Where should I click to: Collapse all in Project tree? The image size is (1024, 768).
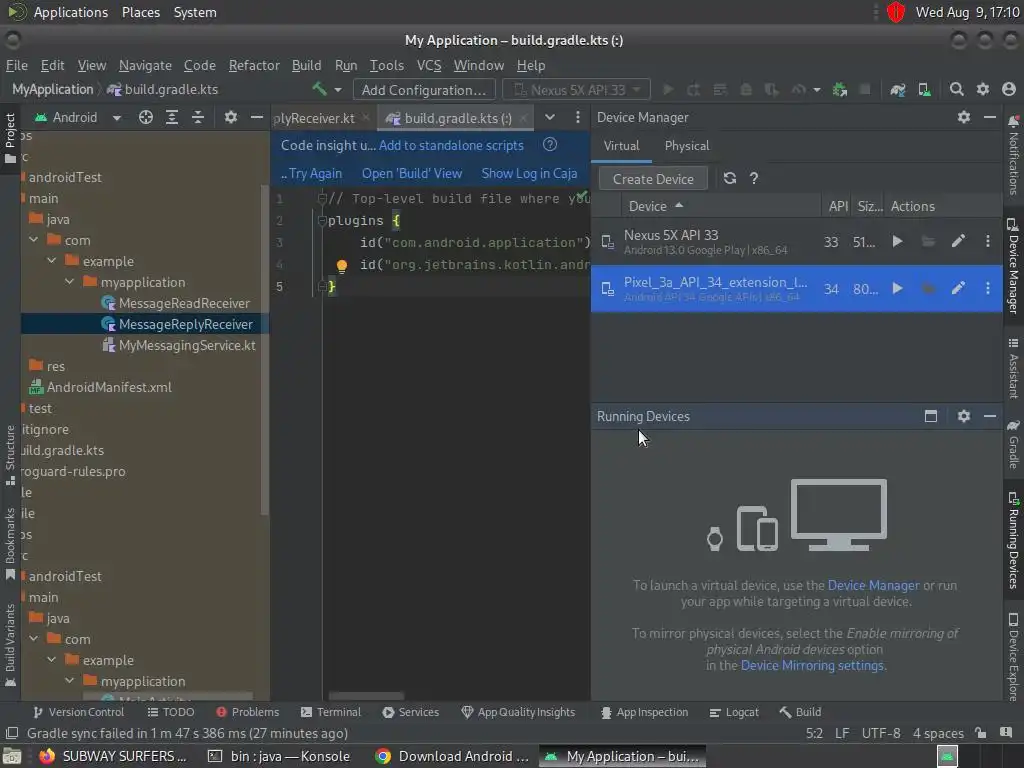198,117
